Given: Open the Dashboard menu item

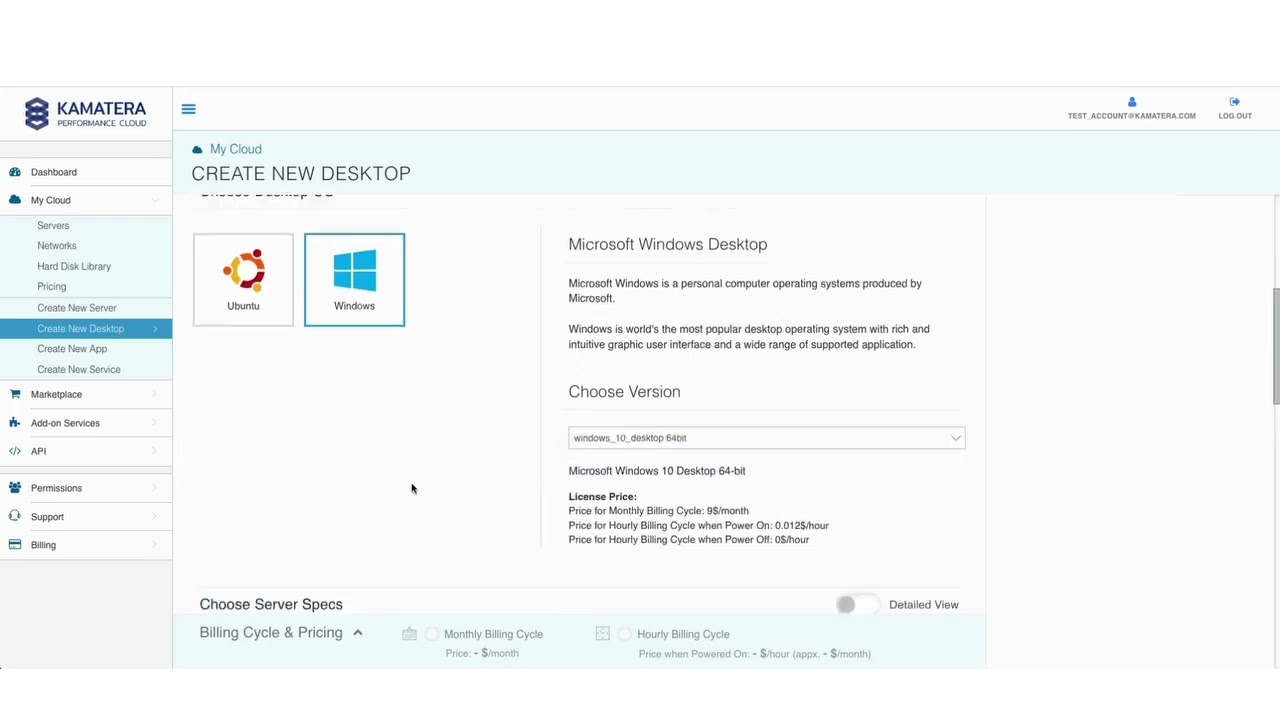Looking at the screenshot, I should coord(86,172).
